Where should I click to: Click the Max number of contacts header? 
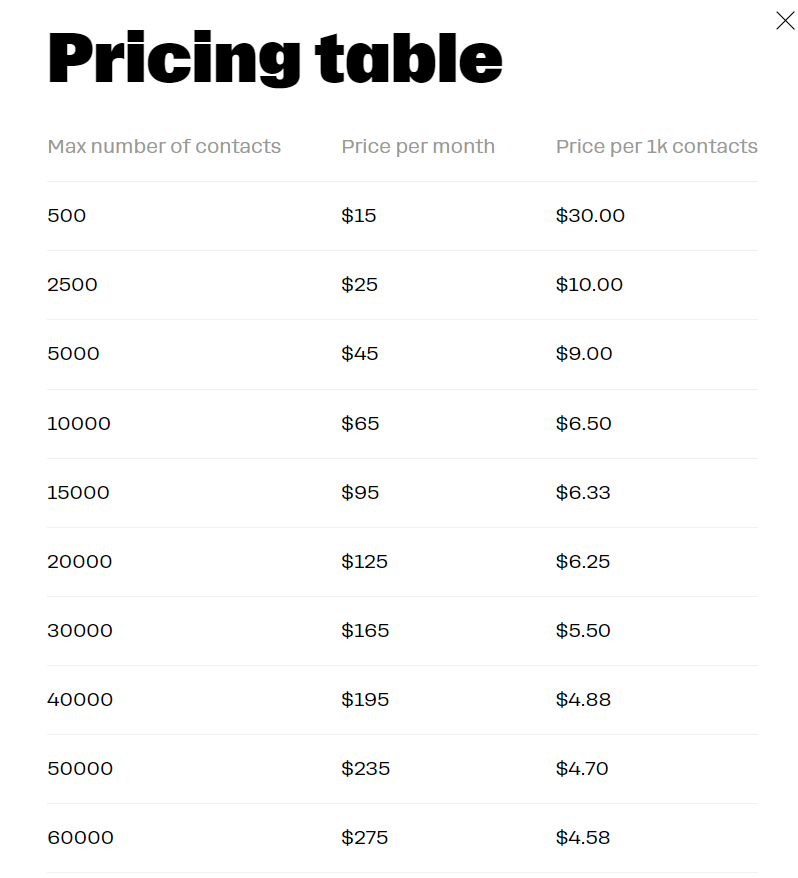tap(164, 146)
